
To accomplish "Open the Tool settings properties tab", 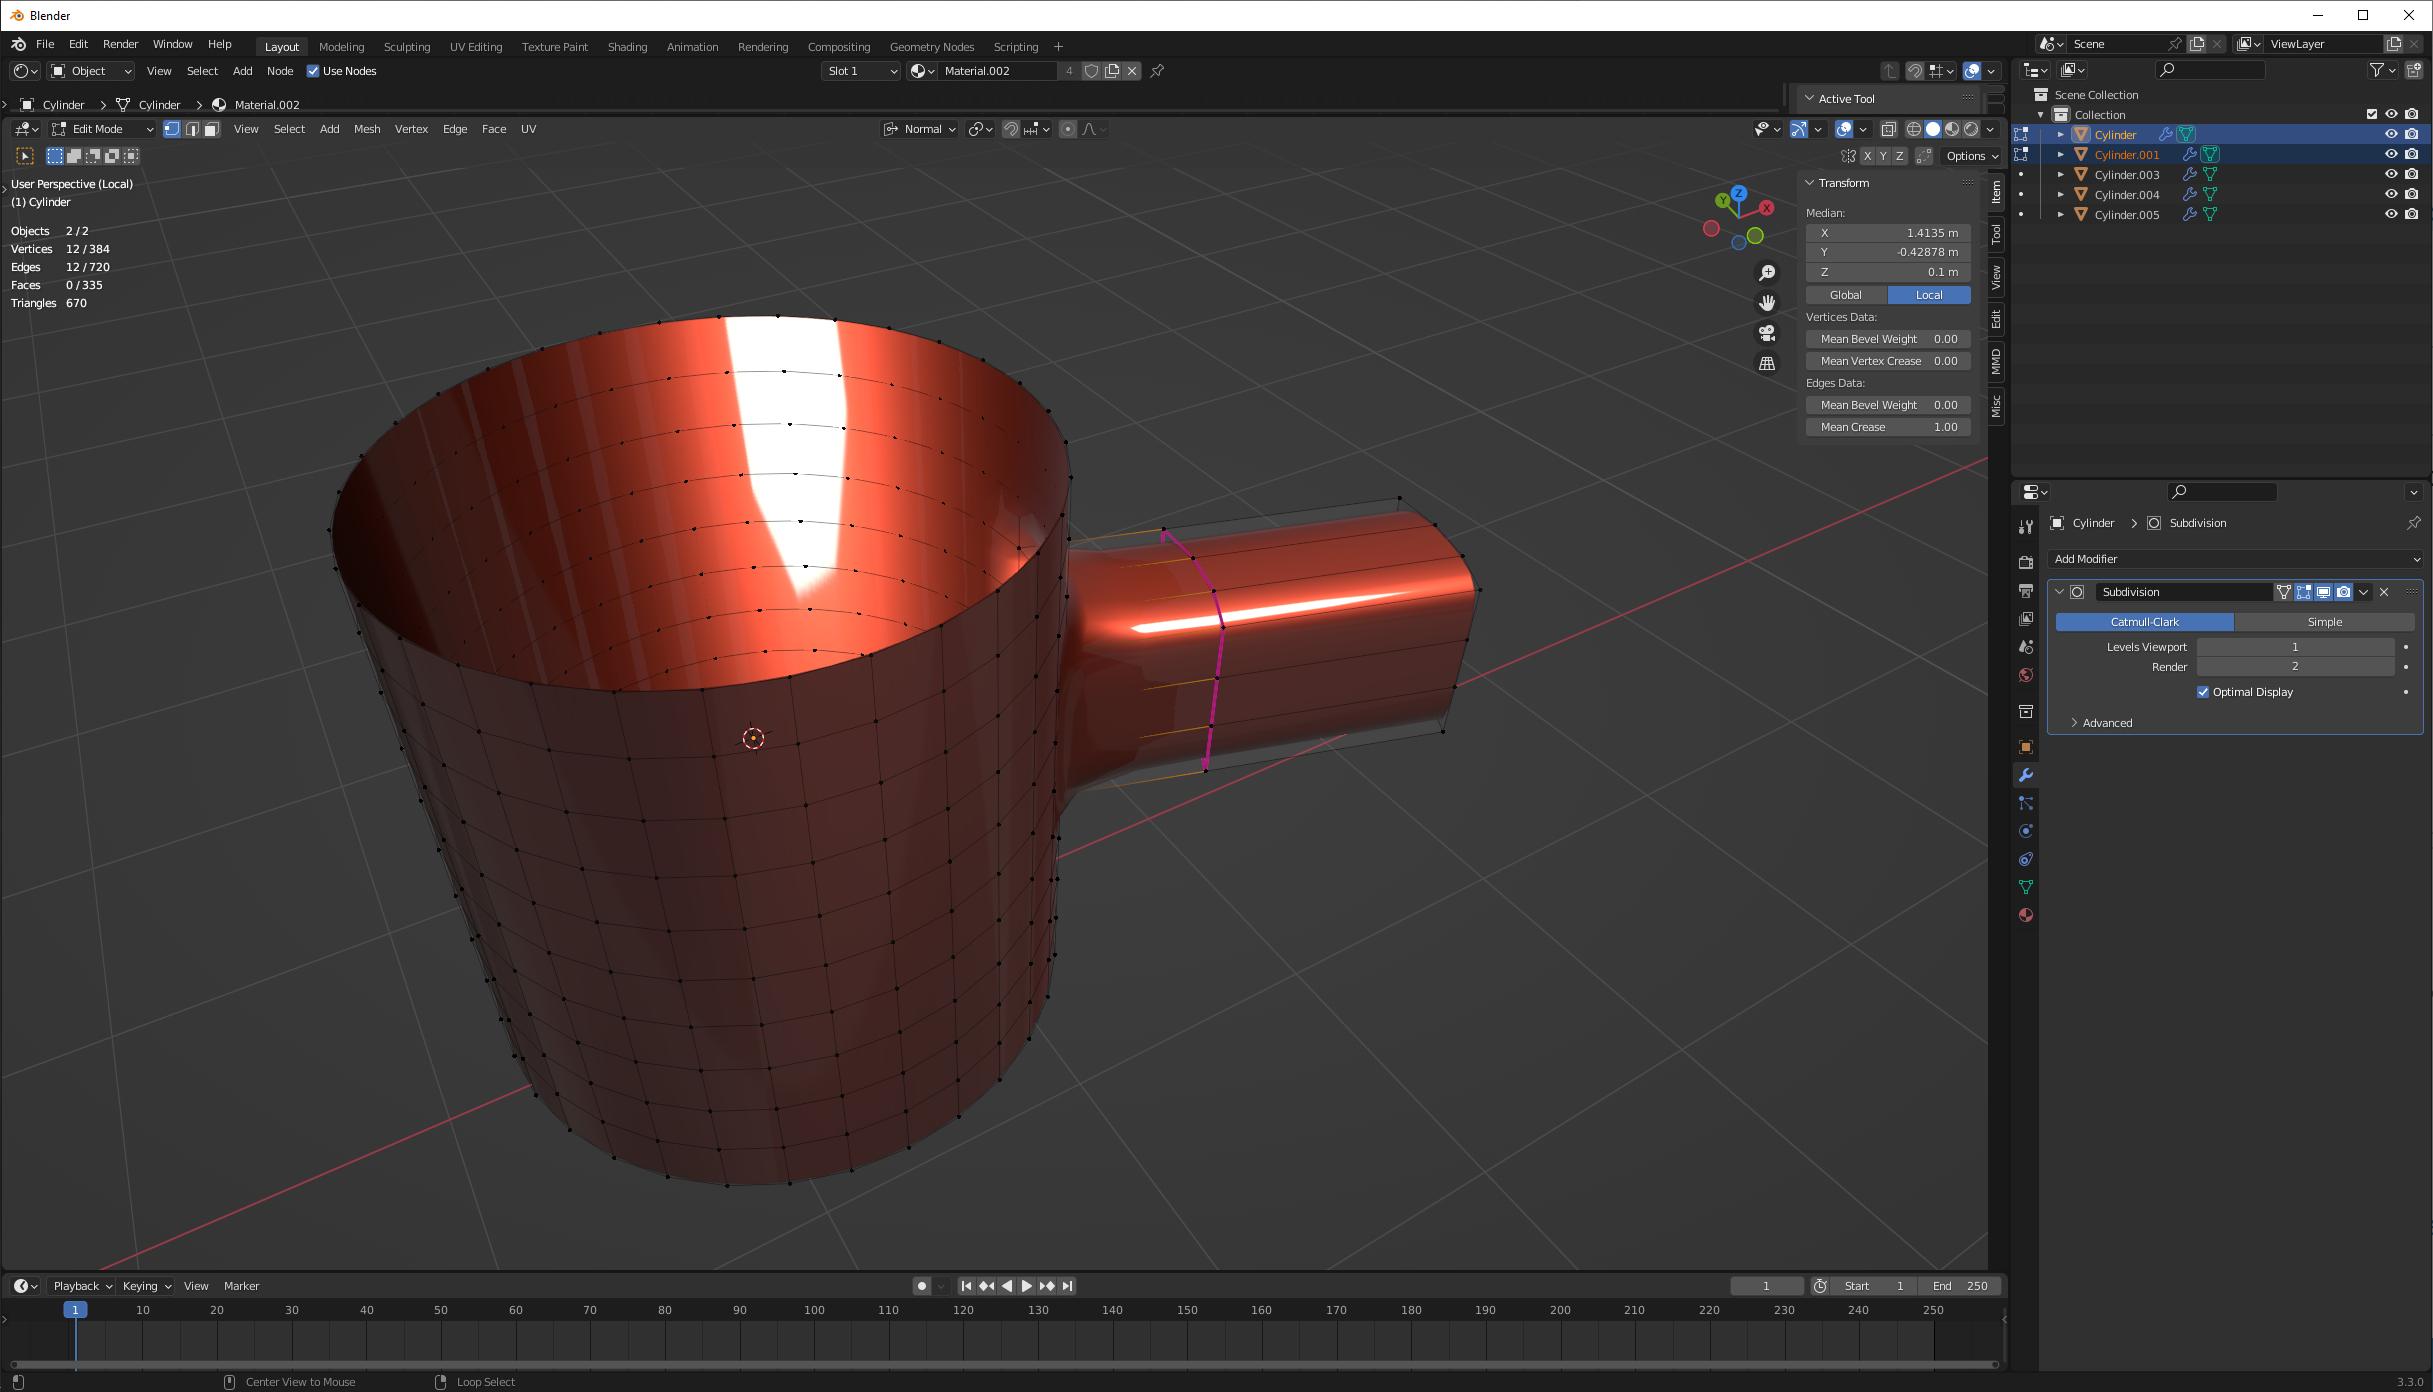I will pos(2025,526).
